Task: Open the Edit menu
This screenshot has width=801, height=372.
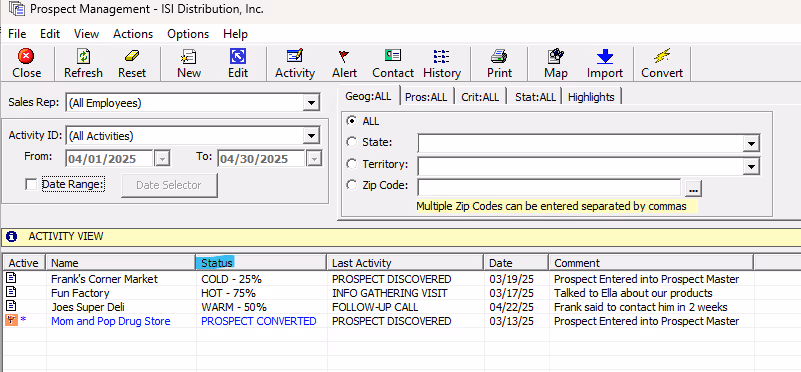Action: (50, 34)
